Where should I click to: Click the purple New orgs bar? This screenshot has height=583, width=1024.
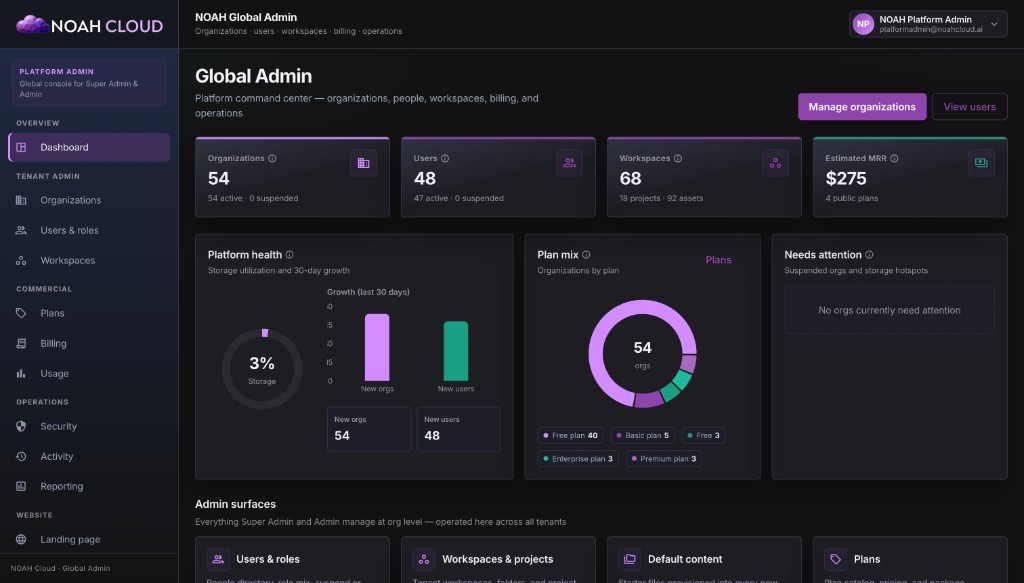click(377, 347)
